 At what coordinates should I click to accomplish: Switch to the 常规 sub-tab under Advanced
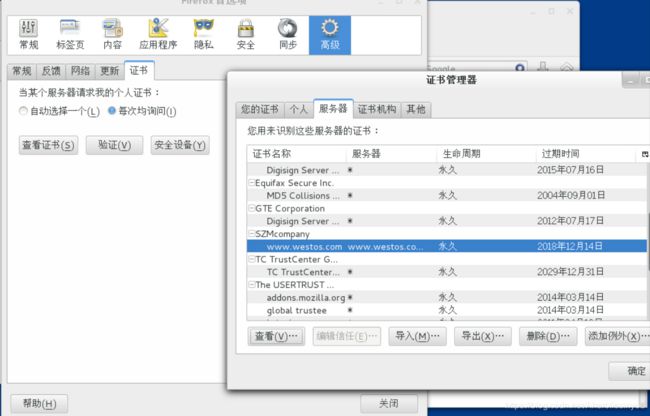(22, 71)
